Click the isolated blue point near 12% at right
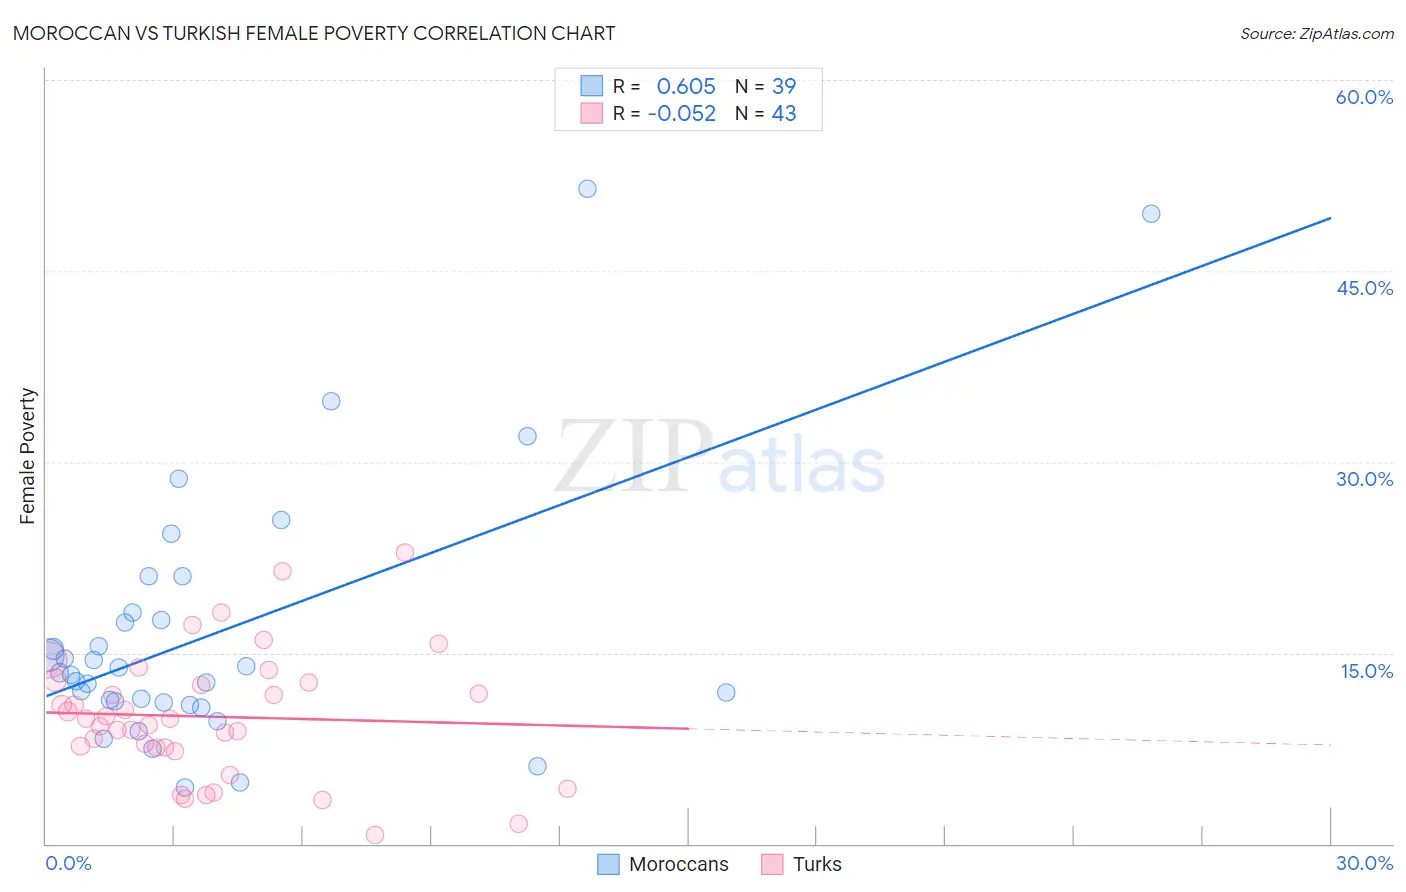Screen dimensions: 1406x892 point(726,692)
